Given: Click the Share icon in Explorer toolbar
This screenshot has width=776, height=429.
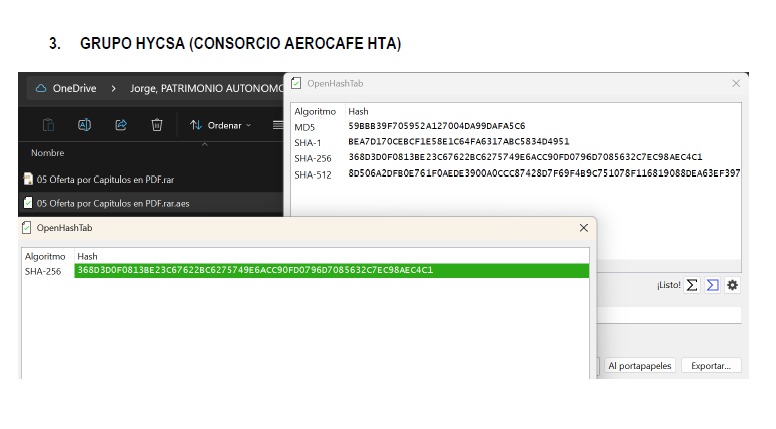Looking at the screenshot, I should tap(121, 125).
